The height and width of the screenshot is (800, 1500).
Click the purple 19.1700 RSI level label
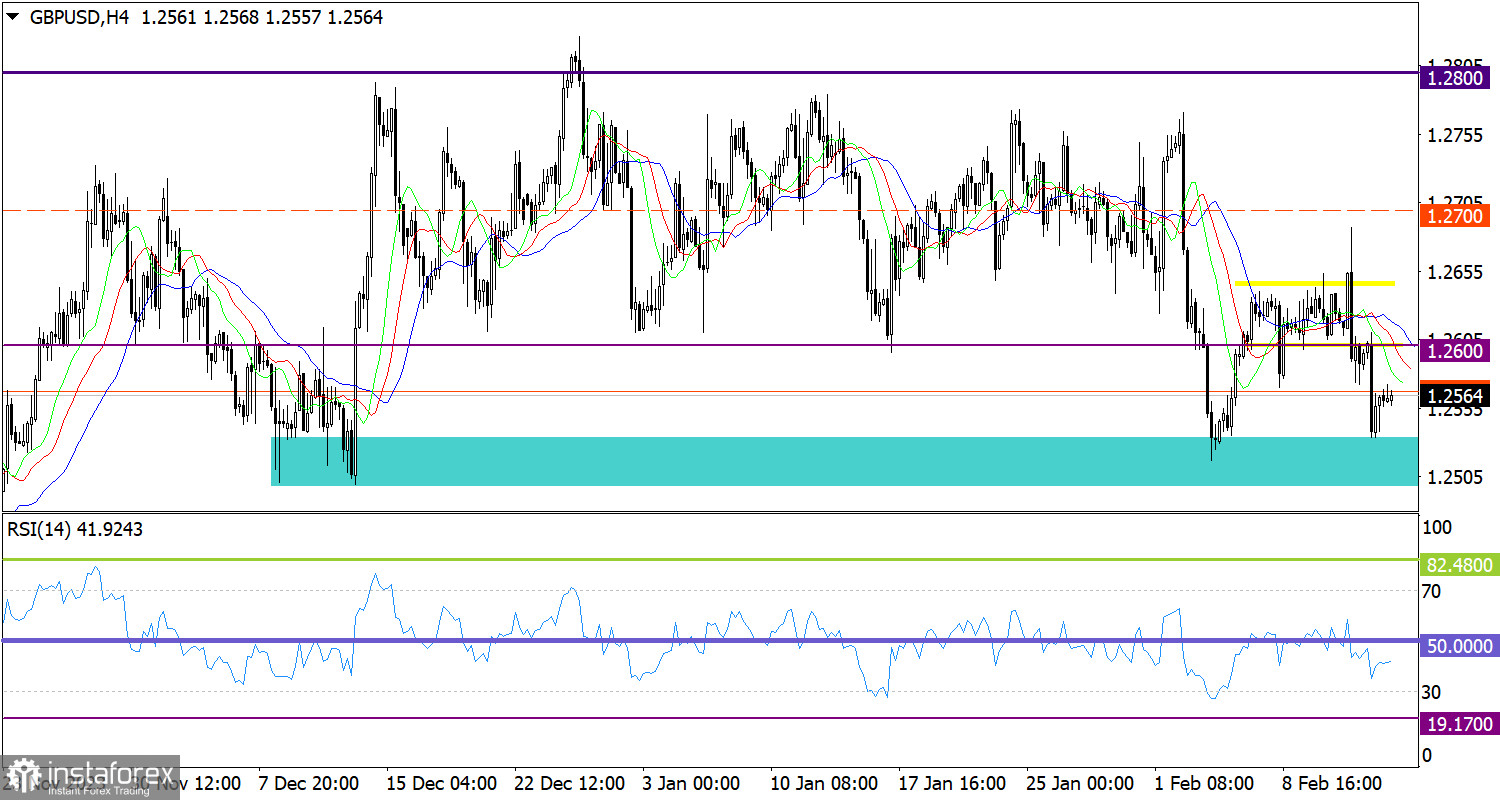click(1458, 723)
